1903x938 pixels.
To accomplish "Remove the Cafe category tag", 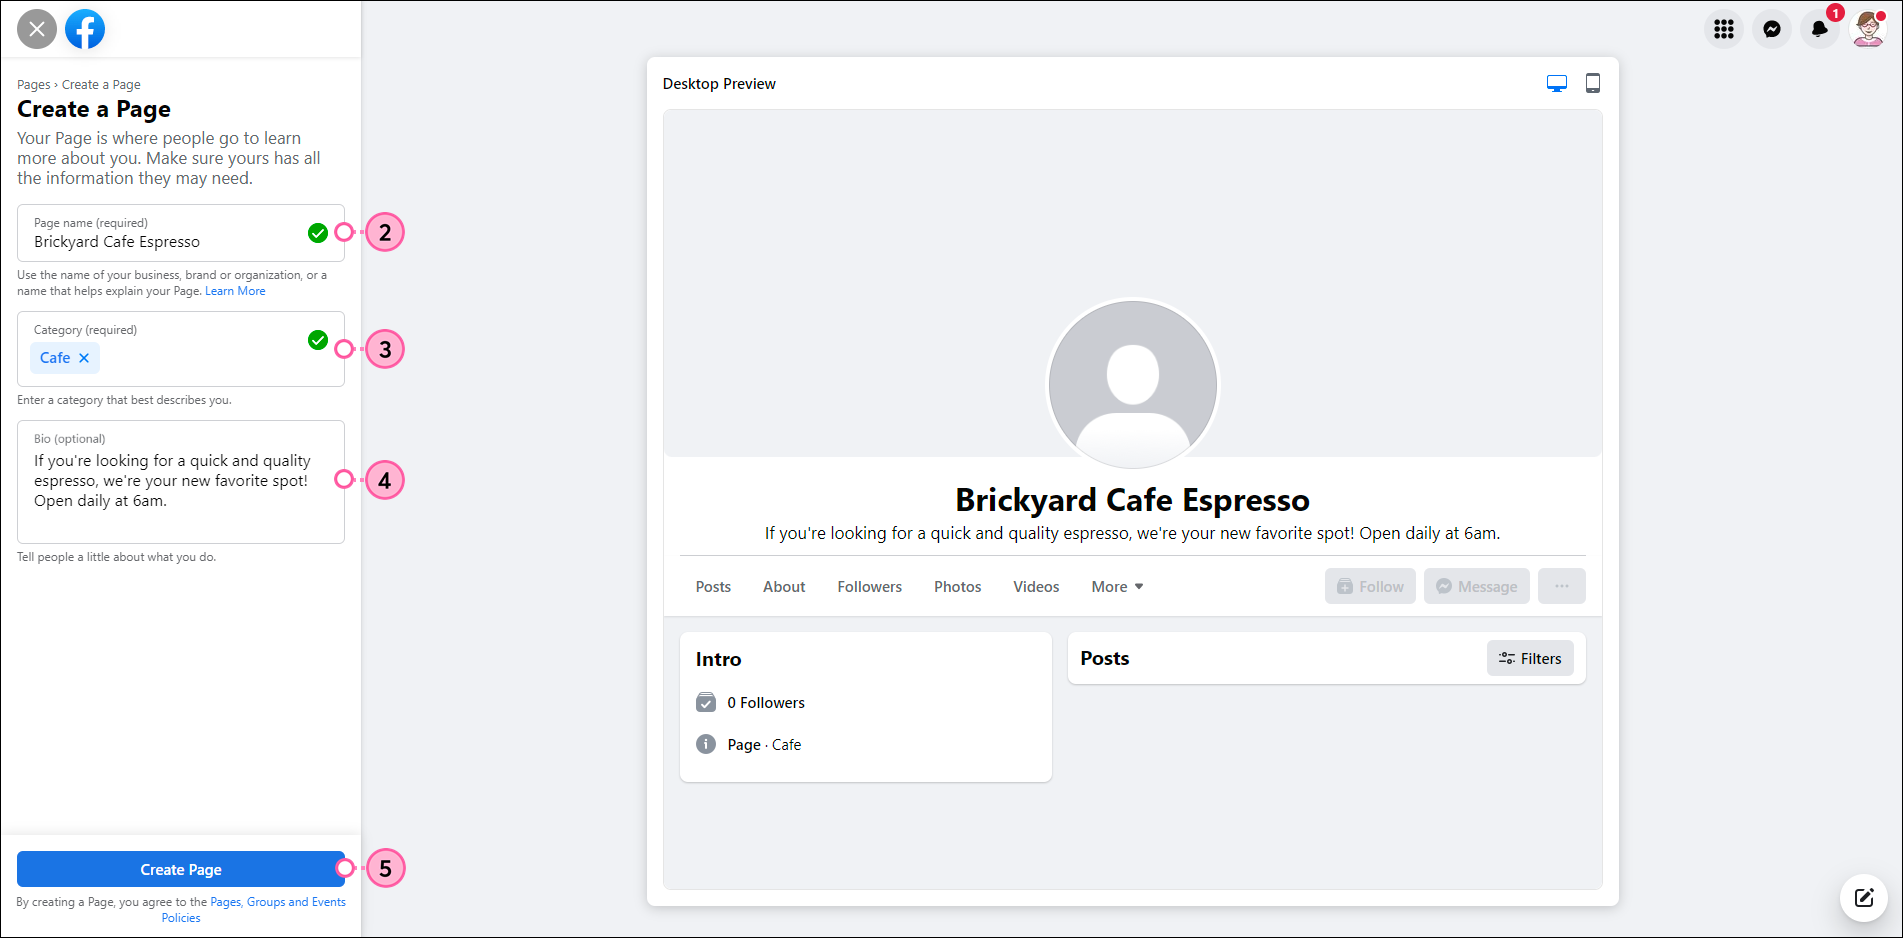I will point(84,358).
